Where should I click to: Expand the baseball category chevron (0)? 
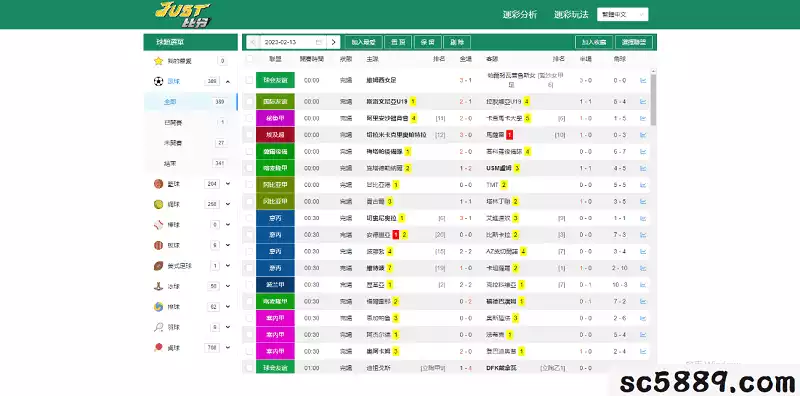coord(228,225)
